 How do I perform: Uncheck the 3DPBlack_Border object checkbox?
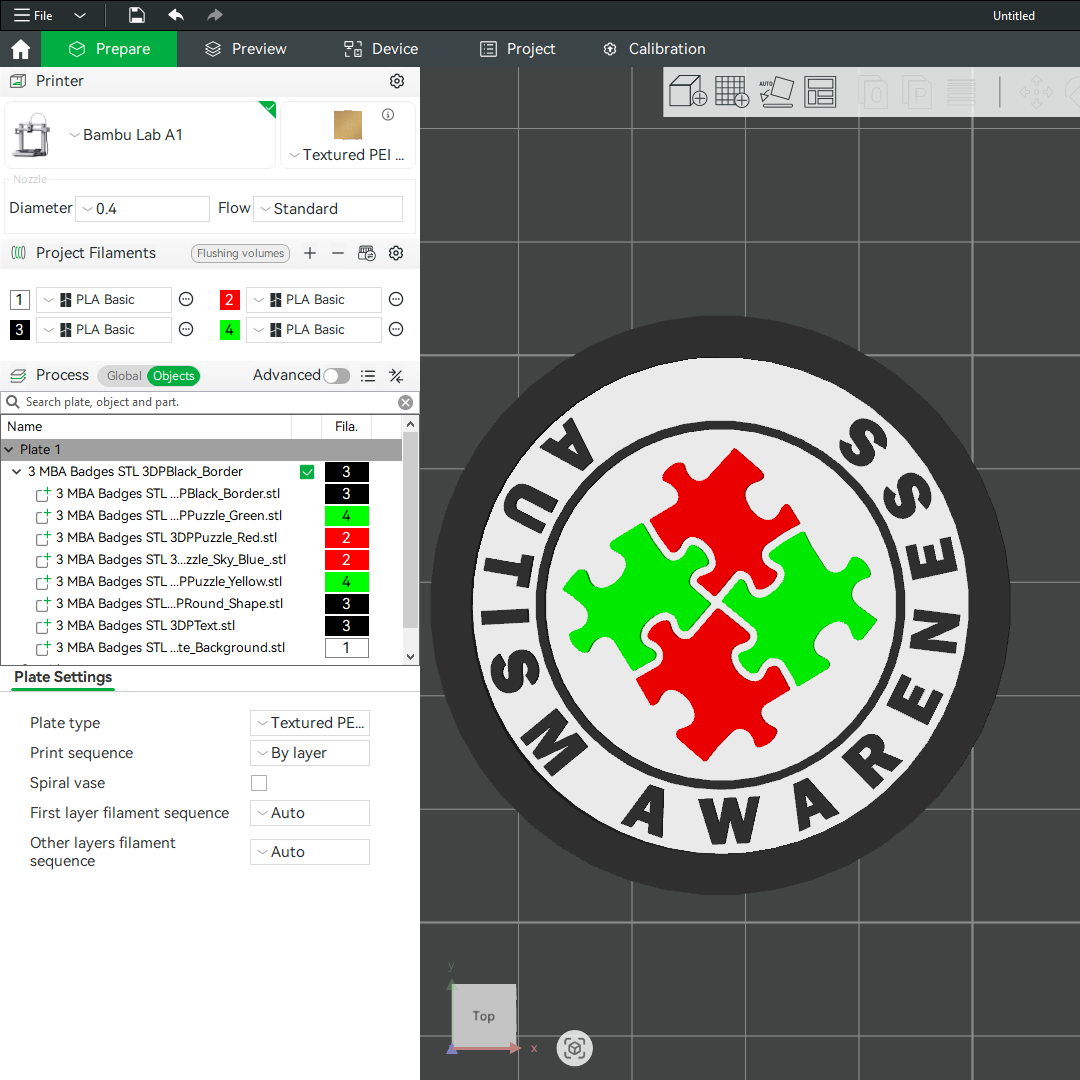pos(307,472)
